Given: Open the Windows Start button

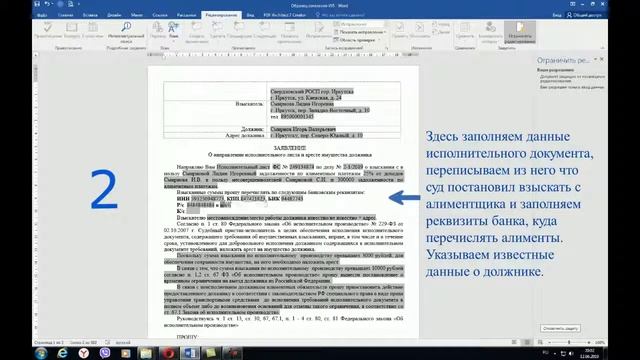Looking at the screenshot, I should [x=41, y=353].
